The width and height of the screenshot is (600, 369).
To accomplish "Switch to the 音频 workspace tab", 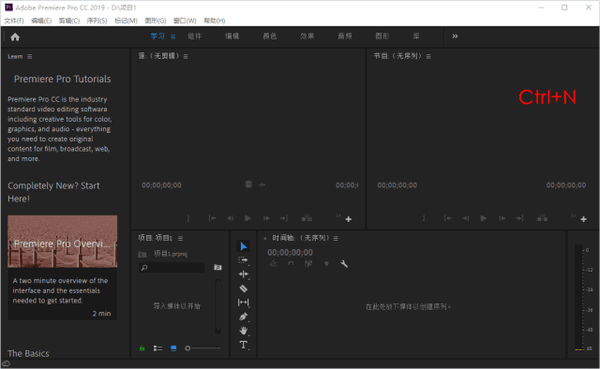I will tap(344, 36).
